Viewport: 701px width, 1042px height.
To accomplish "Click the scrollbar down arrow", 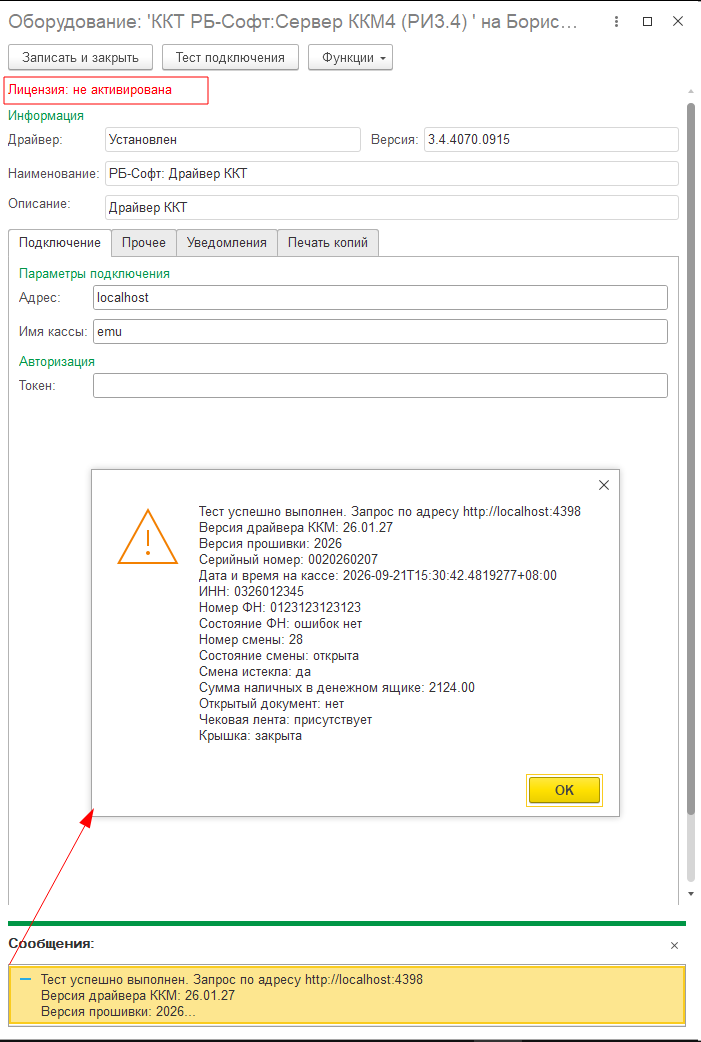I will pyautogui.click(x=691, y=894).
